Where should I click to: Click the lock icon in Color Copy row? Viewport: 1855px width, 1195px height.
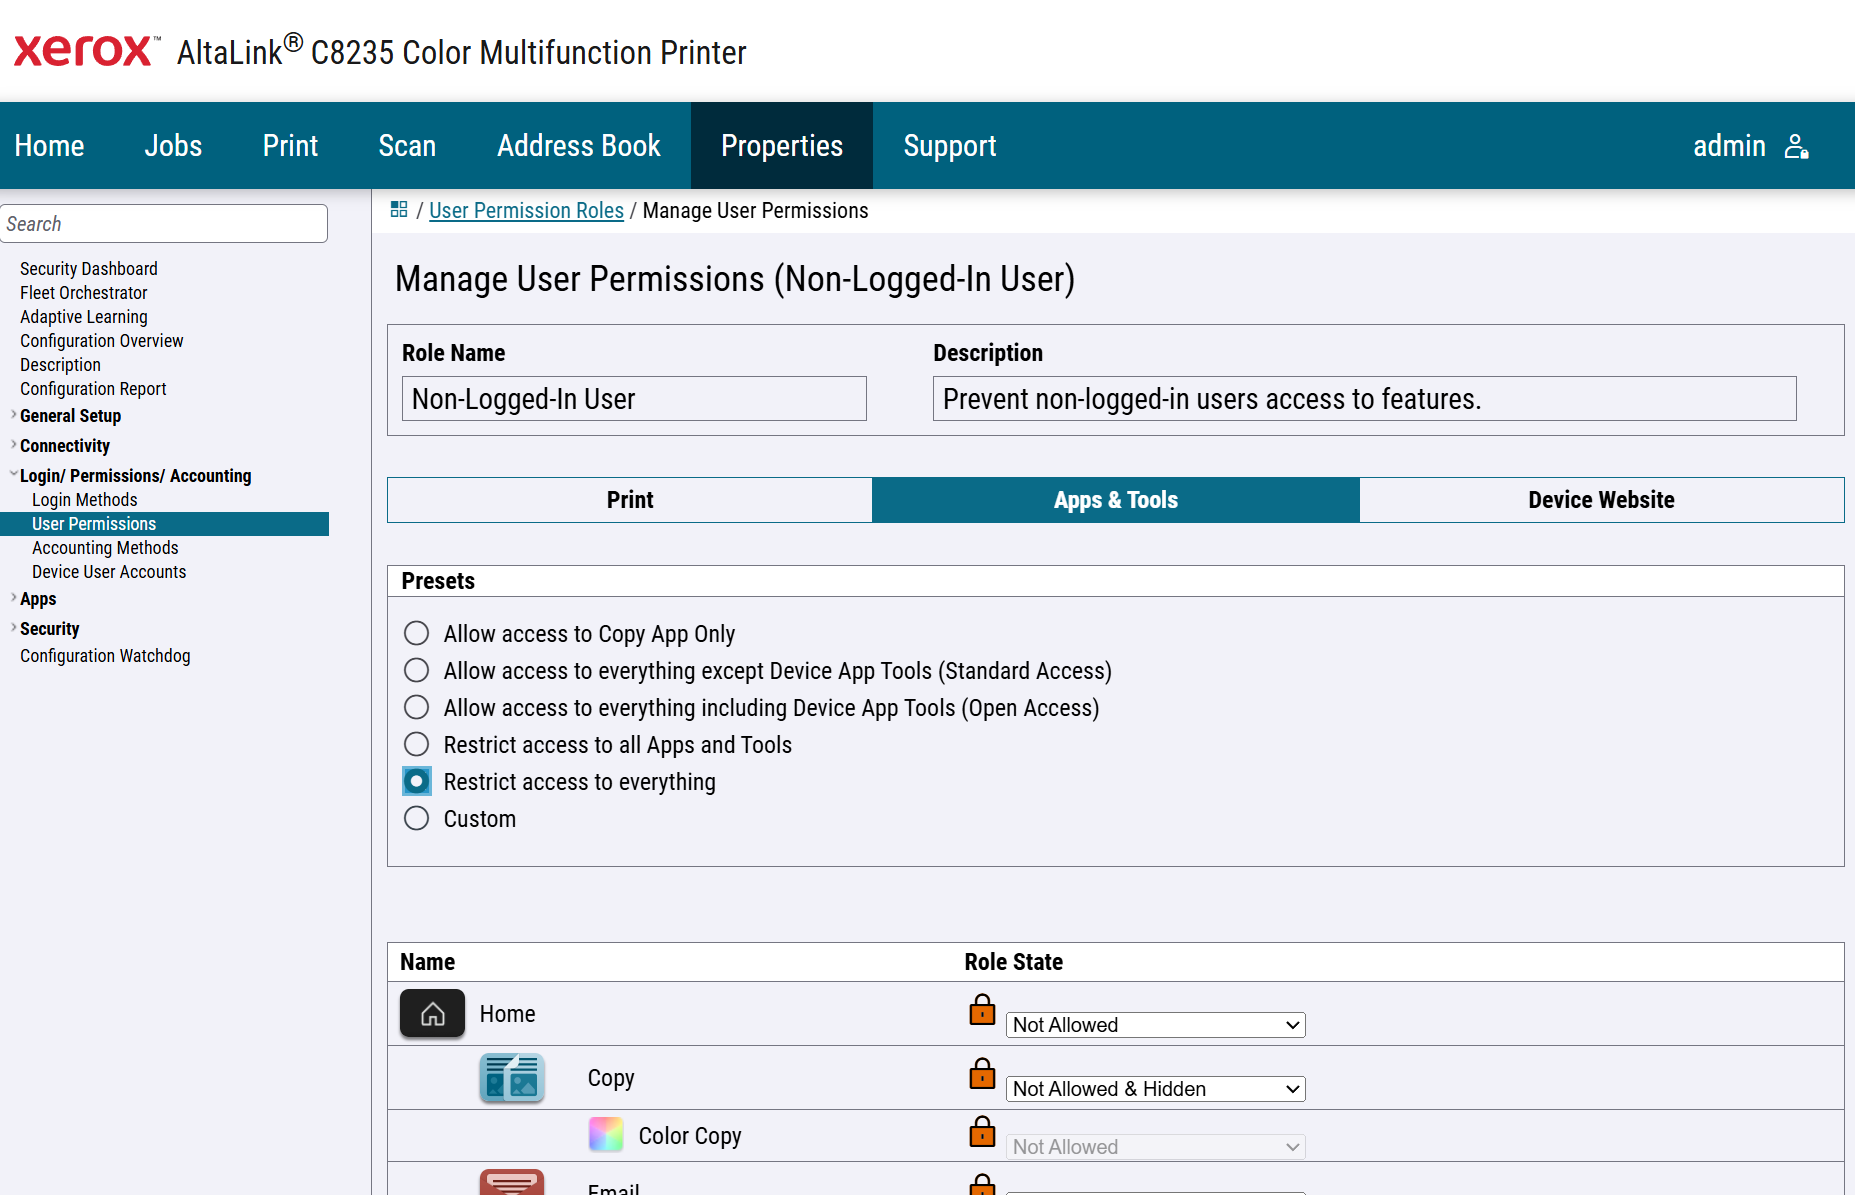click(982, 1131)
